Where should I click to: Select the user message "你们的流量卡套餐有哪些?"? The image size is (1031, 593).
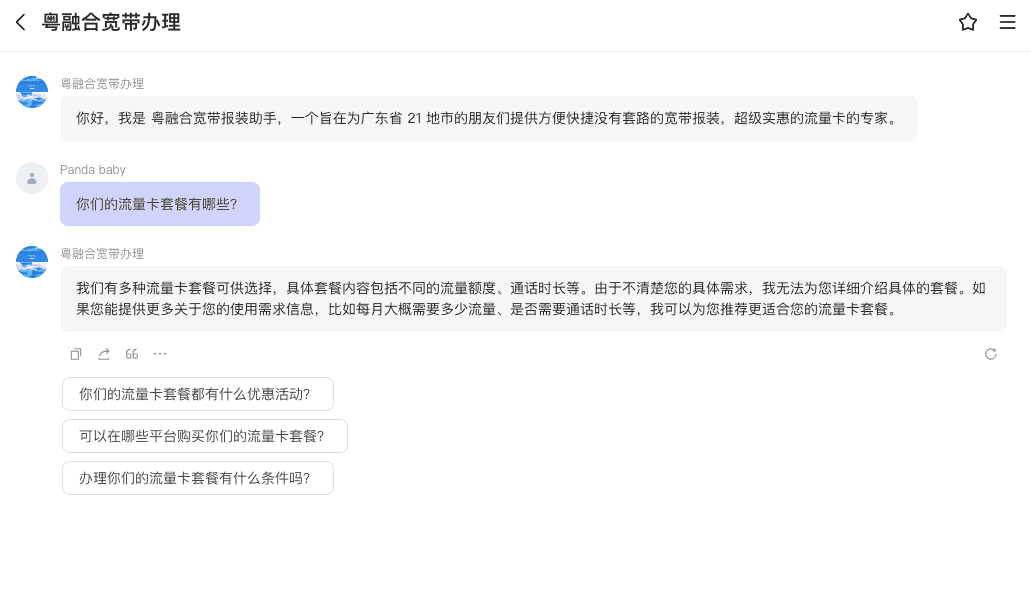coord(159,204)
